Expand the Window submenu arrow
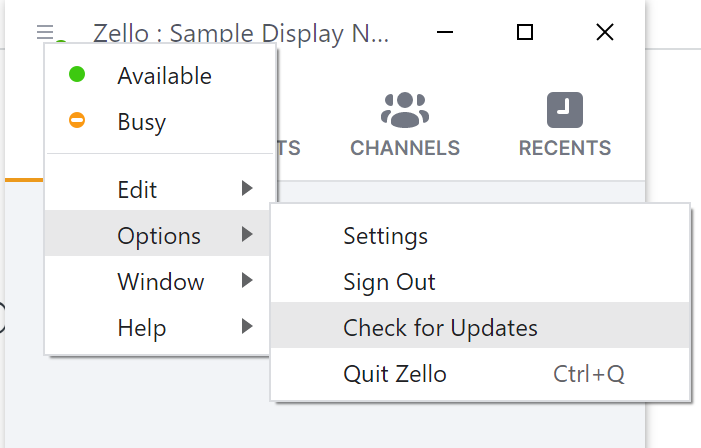The width and height of the screenshot is (701, 448). click(x=247, y=280)
